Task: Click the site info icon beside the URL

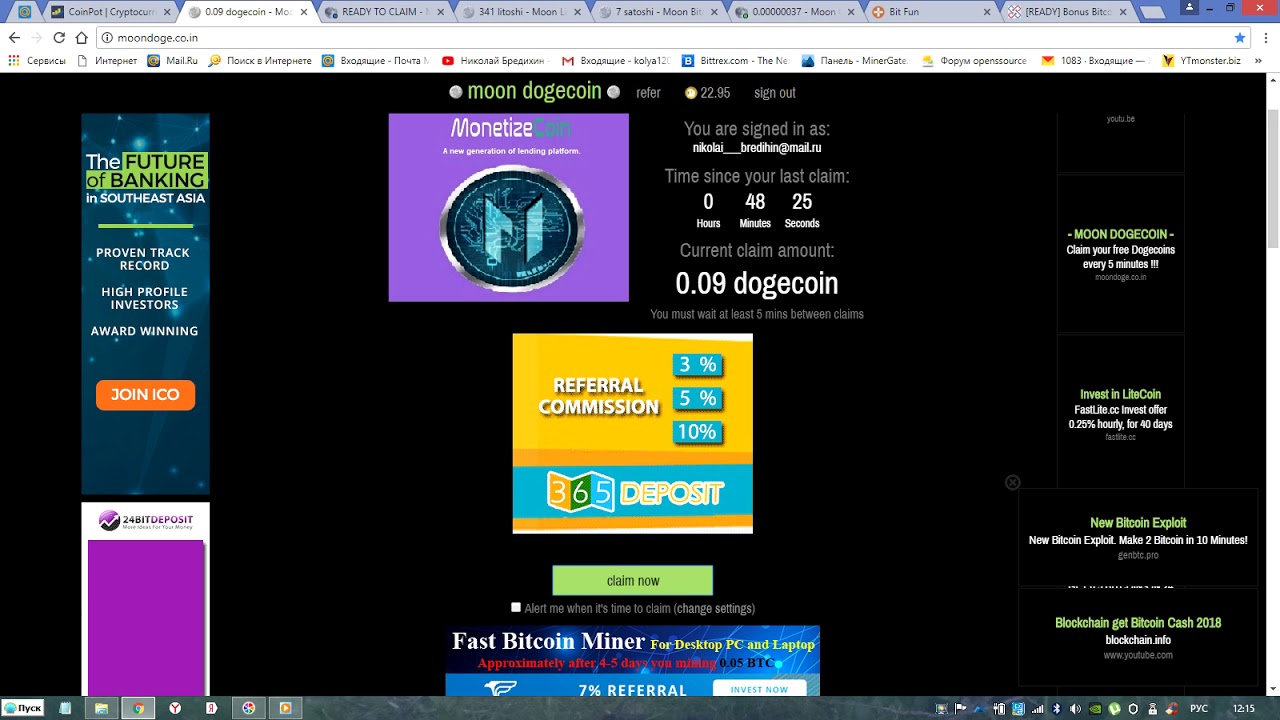Action: click(106, 38)
